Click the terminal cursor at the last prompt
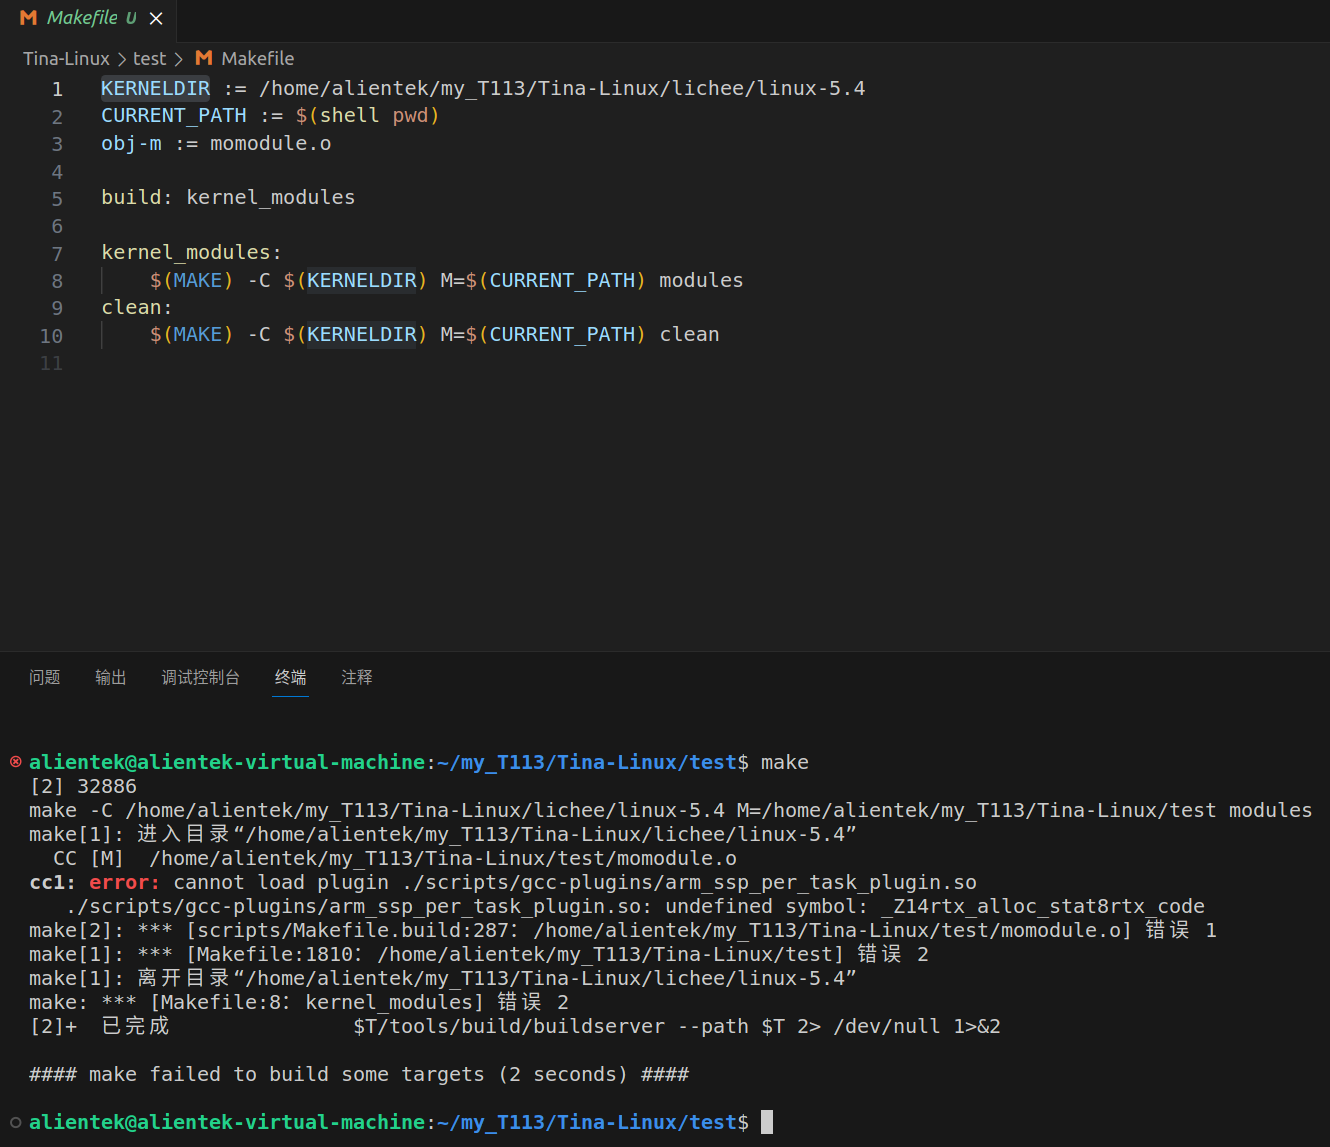Viewport: 1330px width, 1147px height. pos(767,1122)
